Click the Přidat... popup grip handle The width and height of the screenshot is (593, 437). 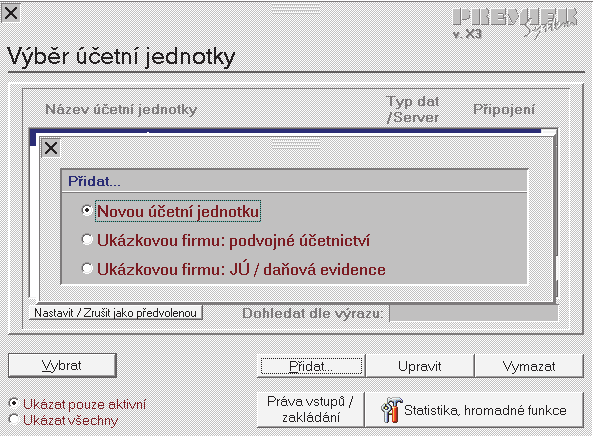(296, 144)
